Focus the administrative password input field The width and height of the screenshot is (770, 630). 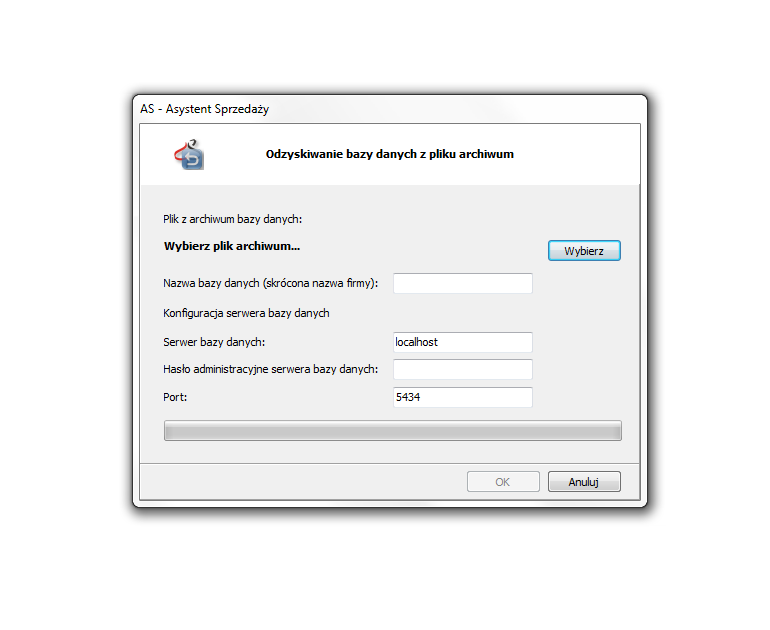click(x=463, y=369)
